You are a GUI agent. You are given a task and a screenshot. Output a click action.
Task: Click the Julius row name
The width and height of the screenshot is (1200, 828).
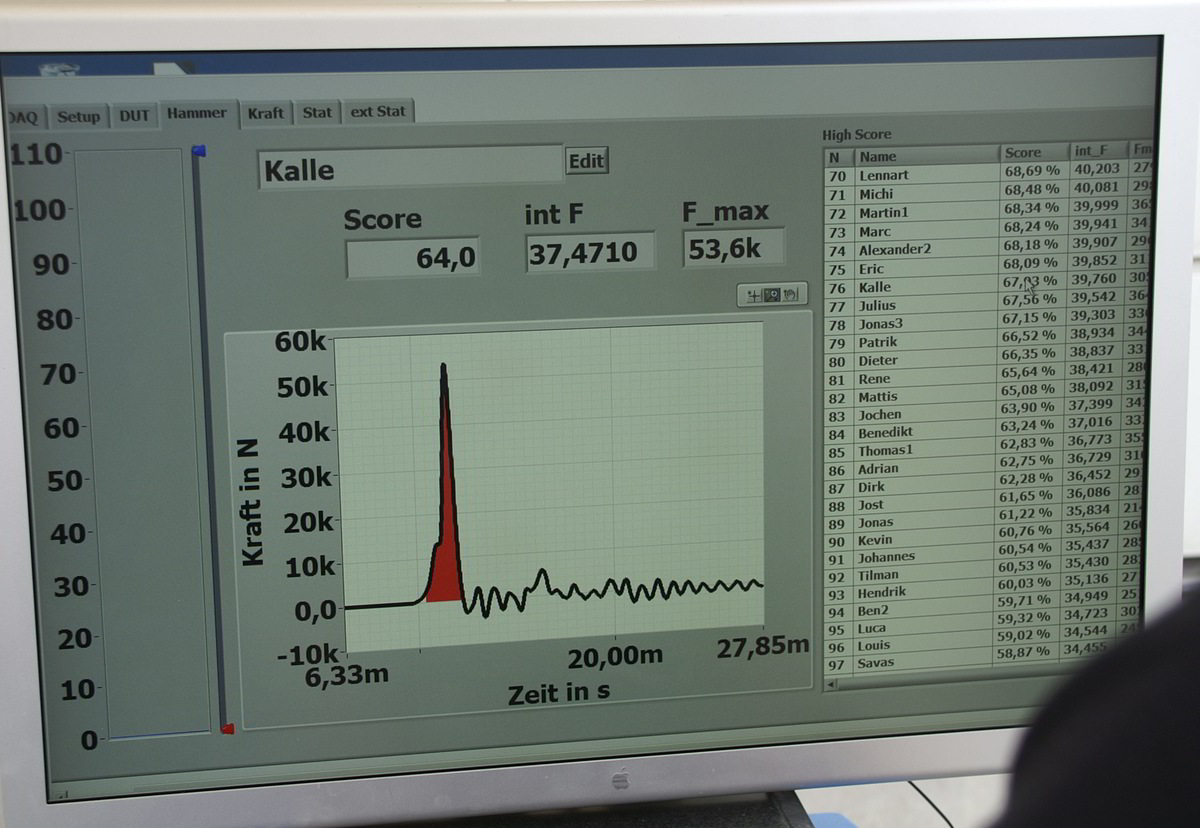point(877,305)
